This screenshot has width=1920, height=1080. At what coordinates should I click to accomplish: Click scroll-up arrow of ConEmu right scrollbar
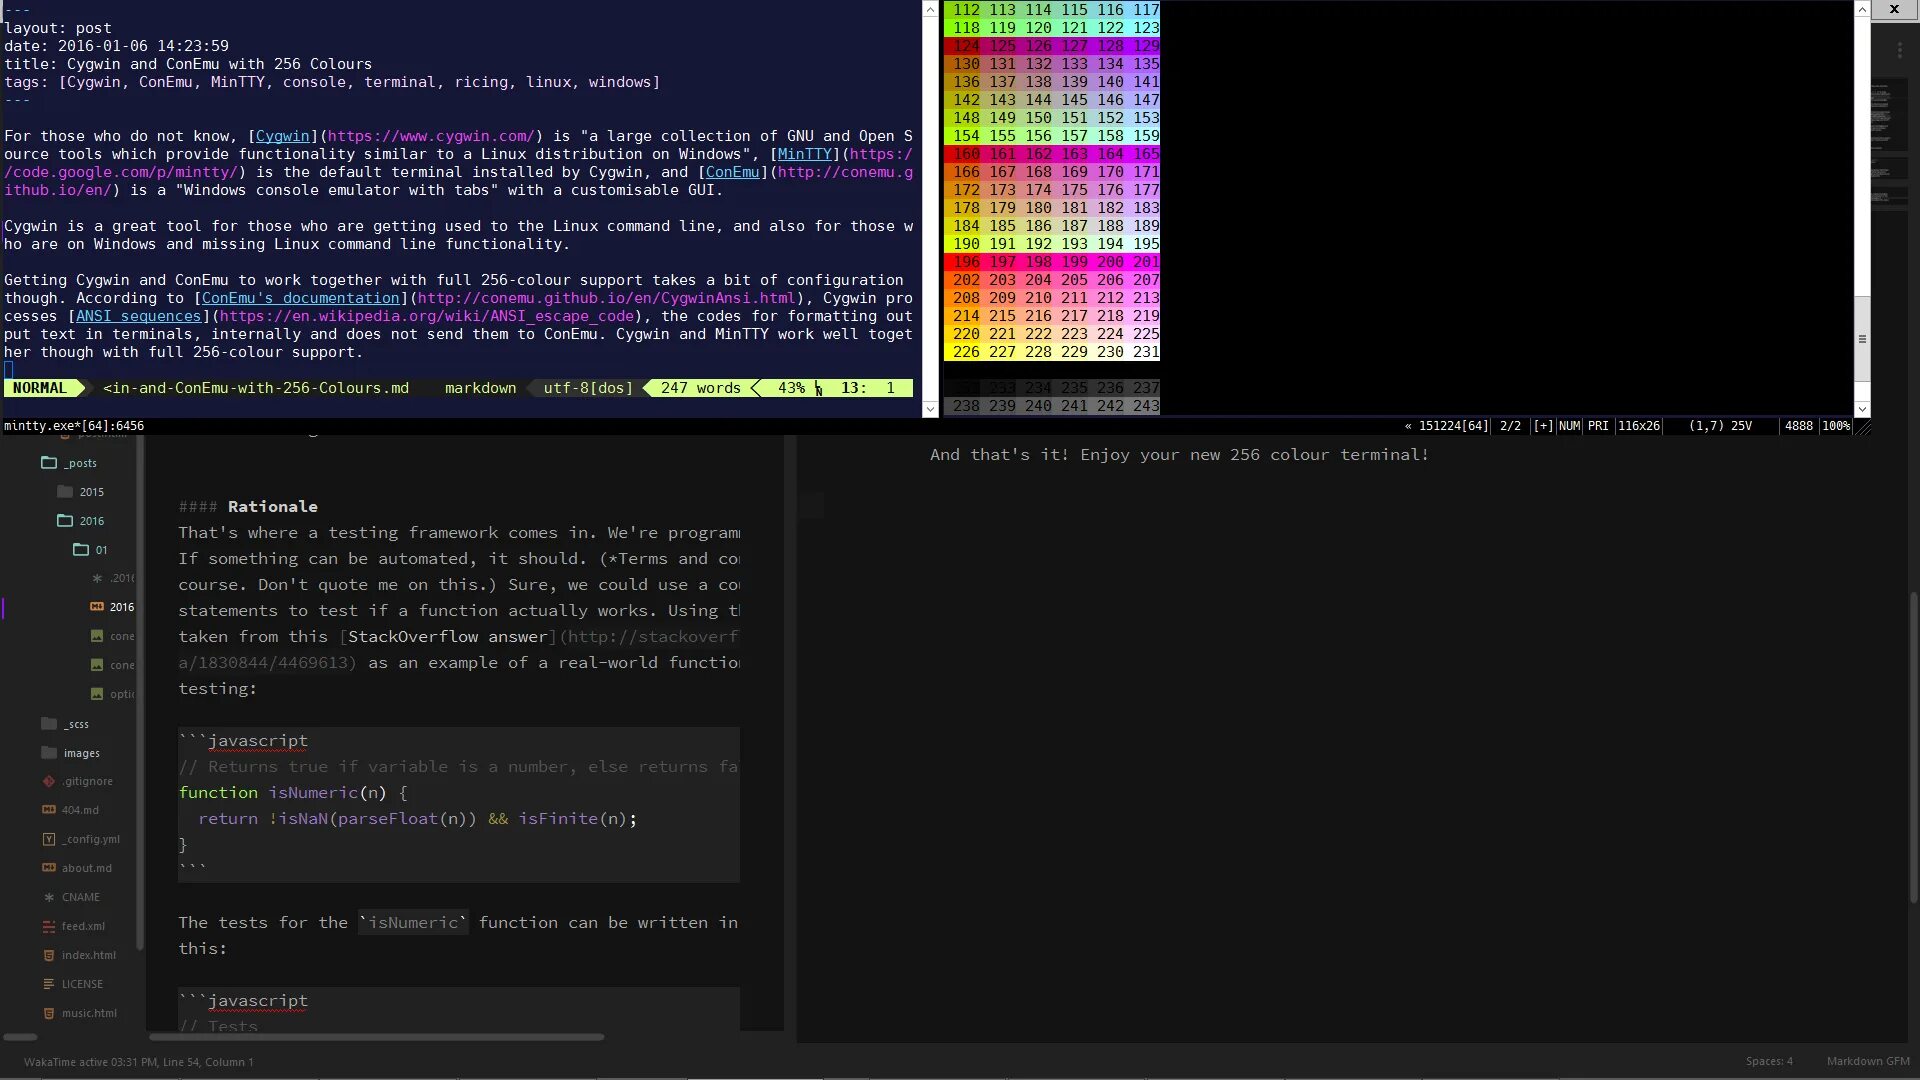pyautogui.click(x=1862, y=9)
